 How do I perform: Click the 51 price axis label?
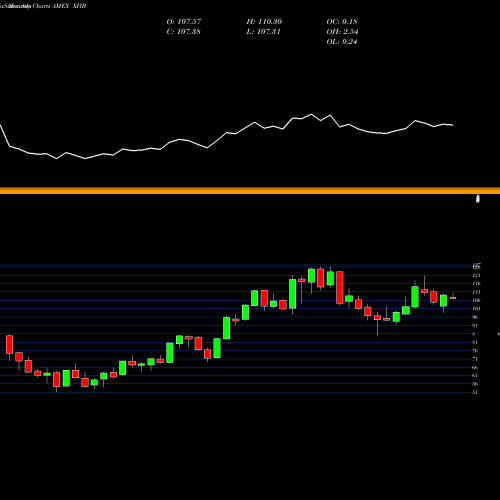coord(475,392)
